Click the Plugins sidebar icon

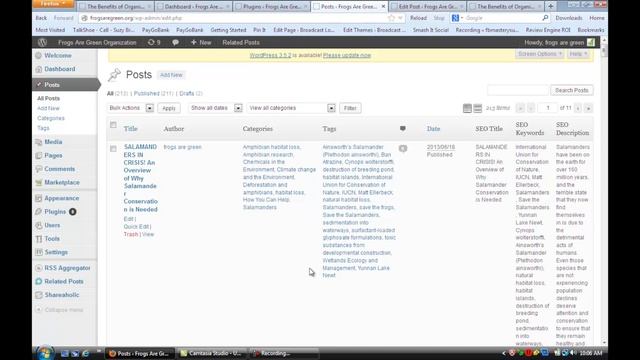click(39, 212)
